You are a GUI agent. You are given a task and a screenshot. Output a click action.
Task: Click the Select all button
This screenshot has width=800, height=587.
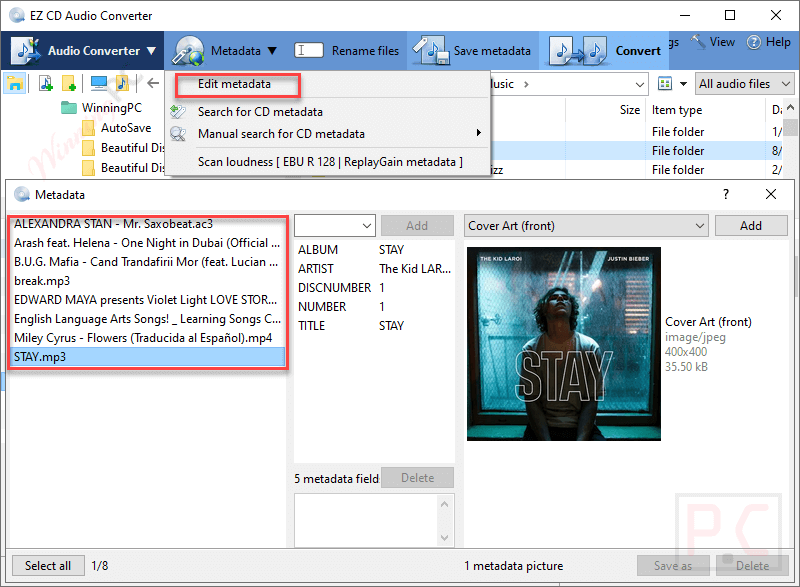48,566
